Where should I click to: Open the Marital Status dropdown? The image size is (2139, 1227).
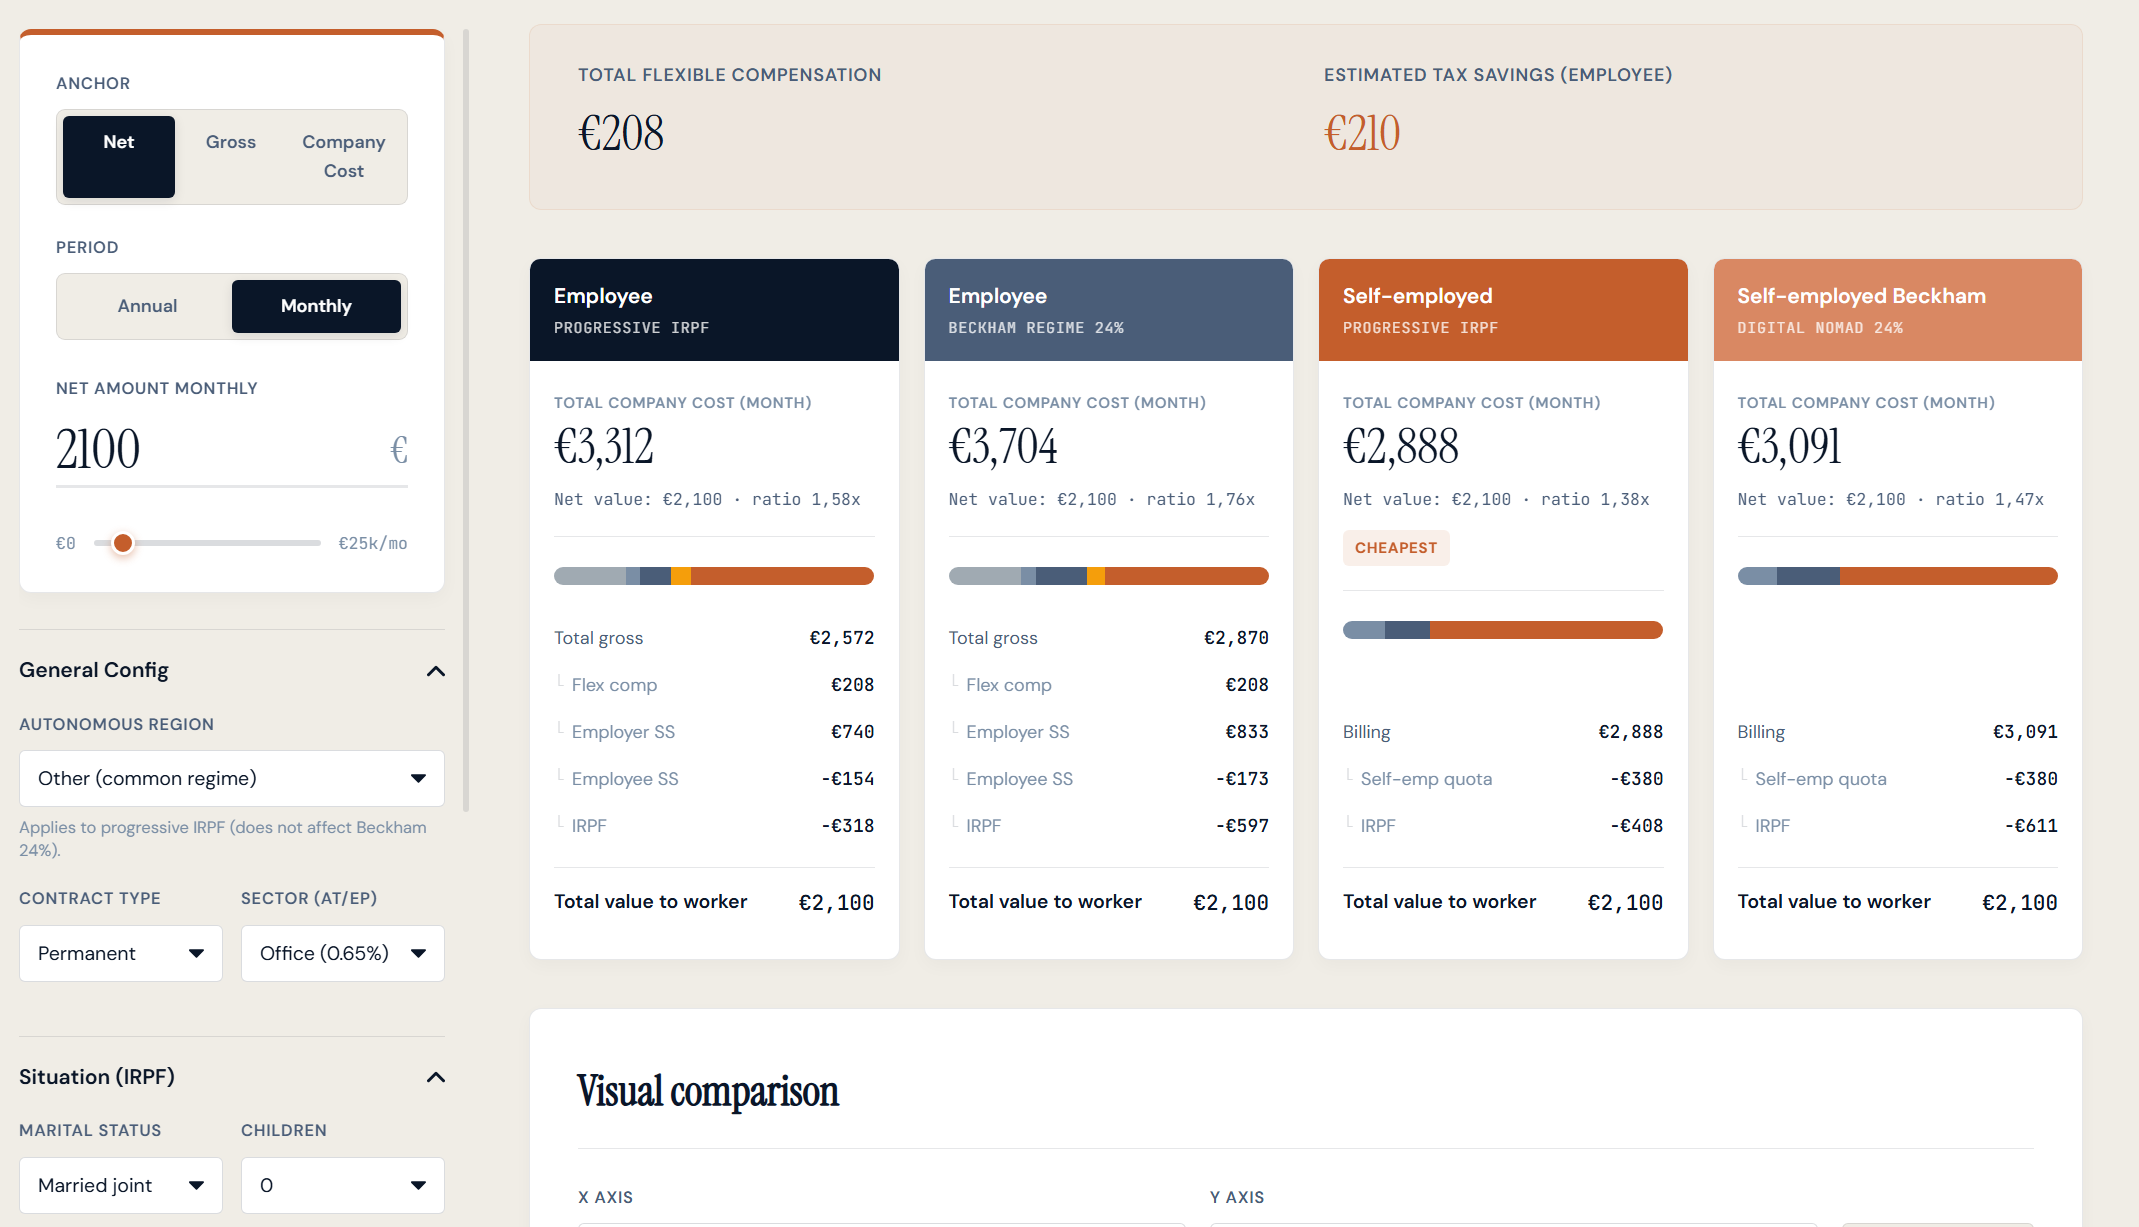121,1186
